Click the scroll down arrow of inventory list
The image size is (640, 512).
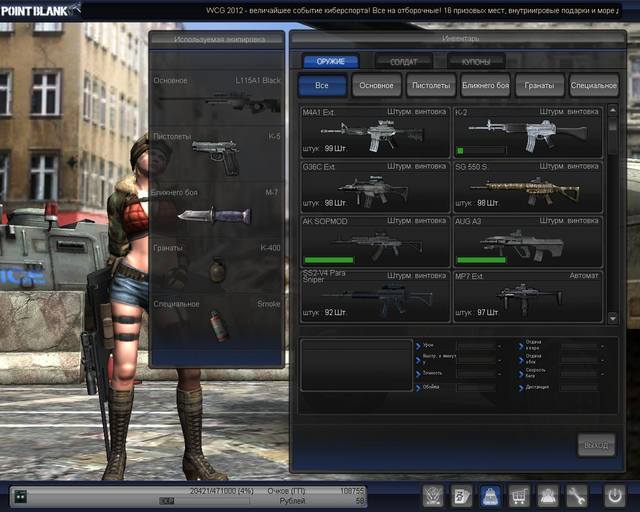613,318
